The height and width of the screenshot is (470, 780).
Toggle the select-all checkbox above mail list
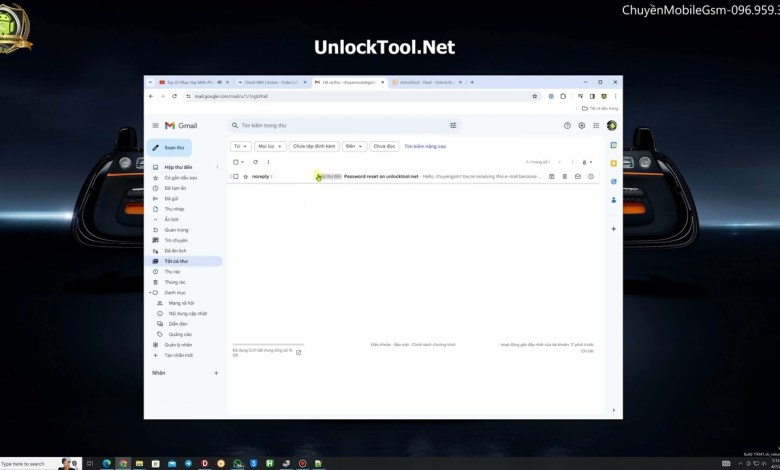tap(235, 162)
